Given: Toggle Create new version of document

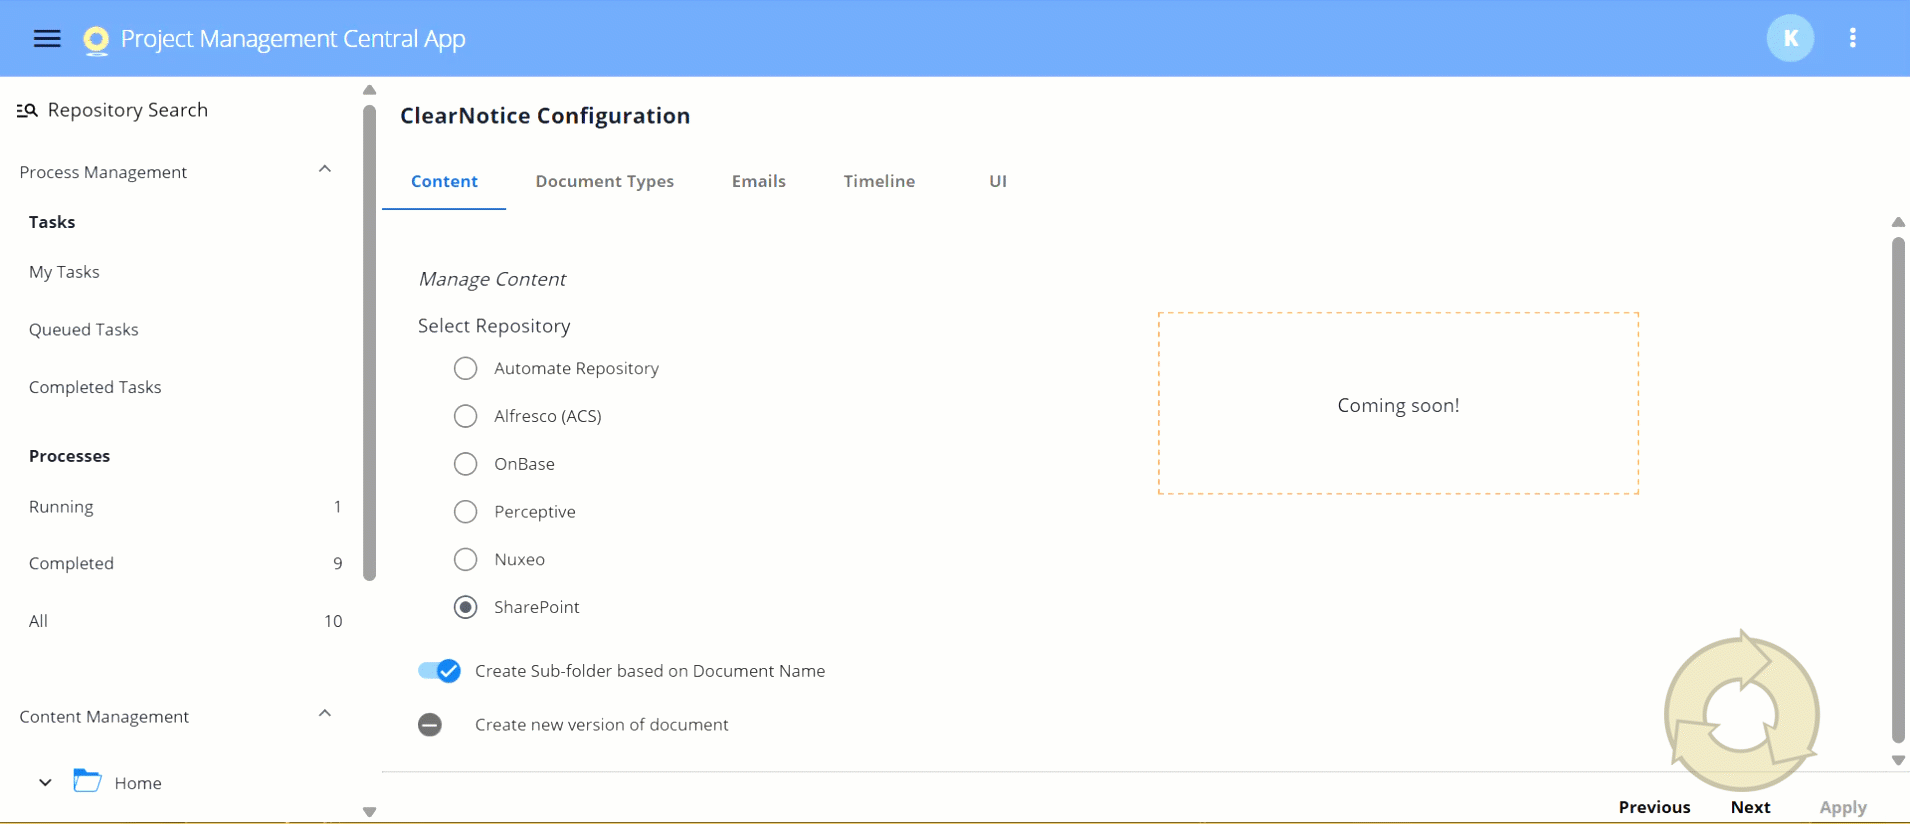Looking at the screenshot, I should [x=430, y=725].
